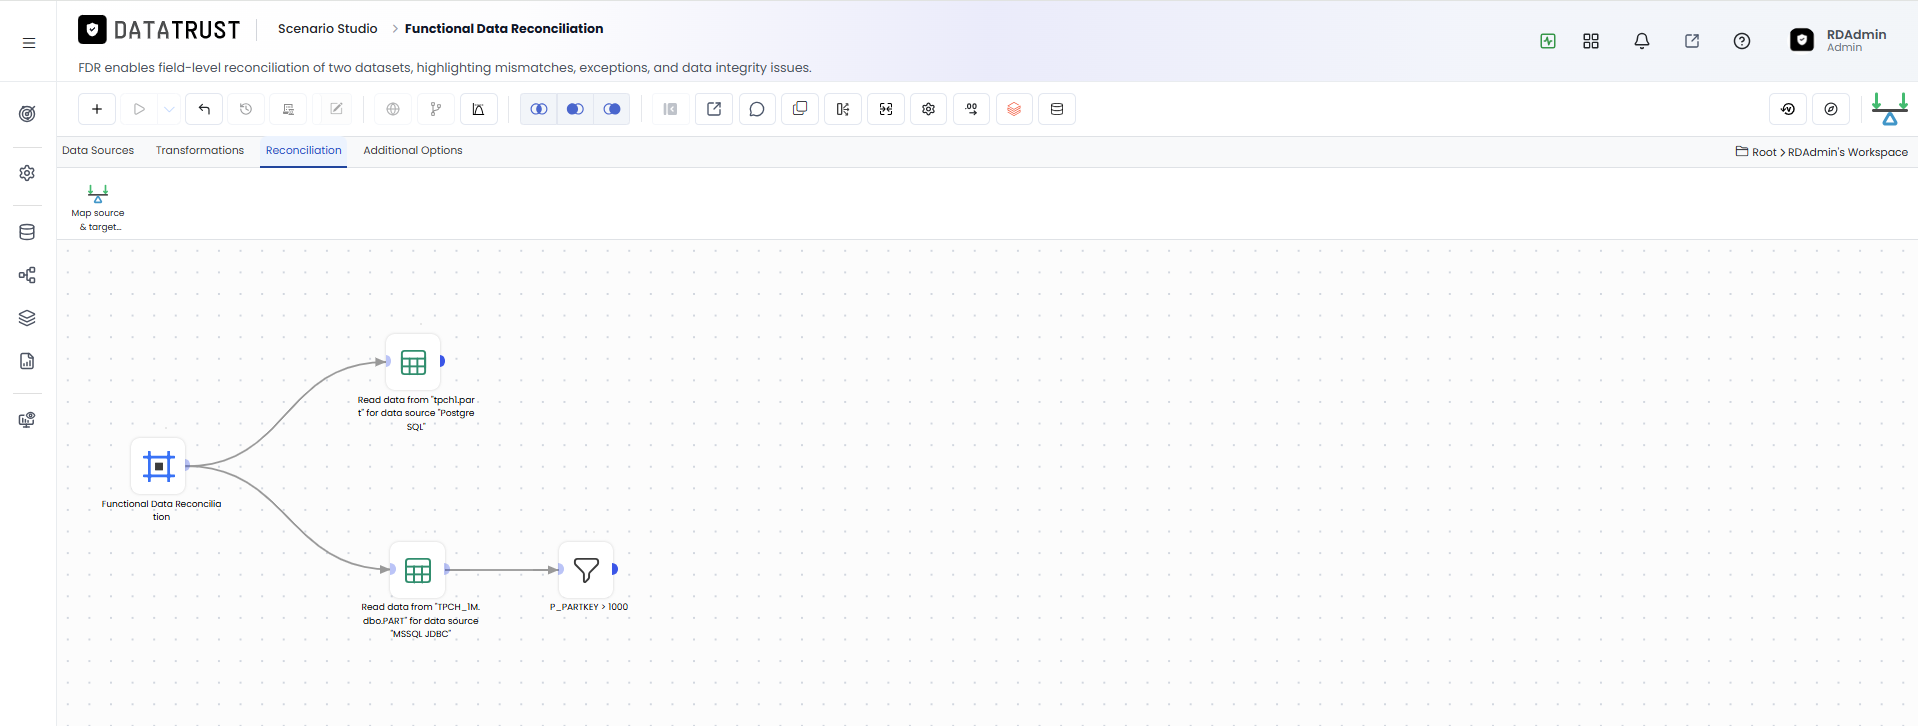Click the PostgreSQL tpch1.part read node
The height and width of the screenshot is (726, 1918).
pos(413,362)
